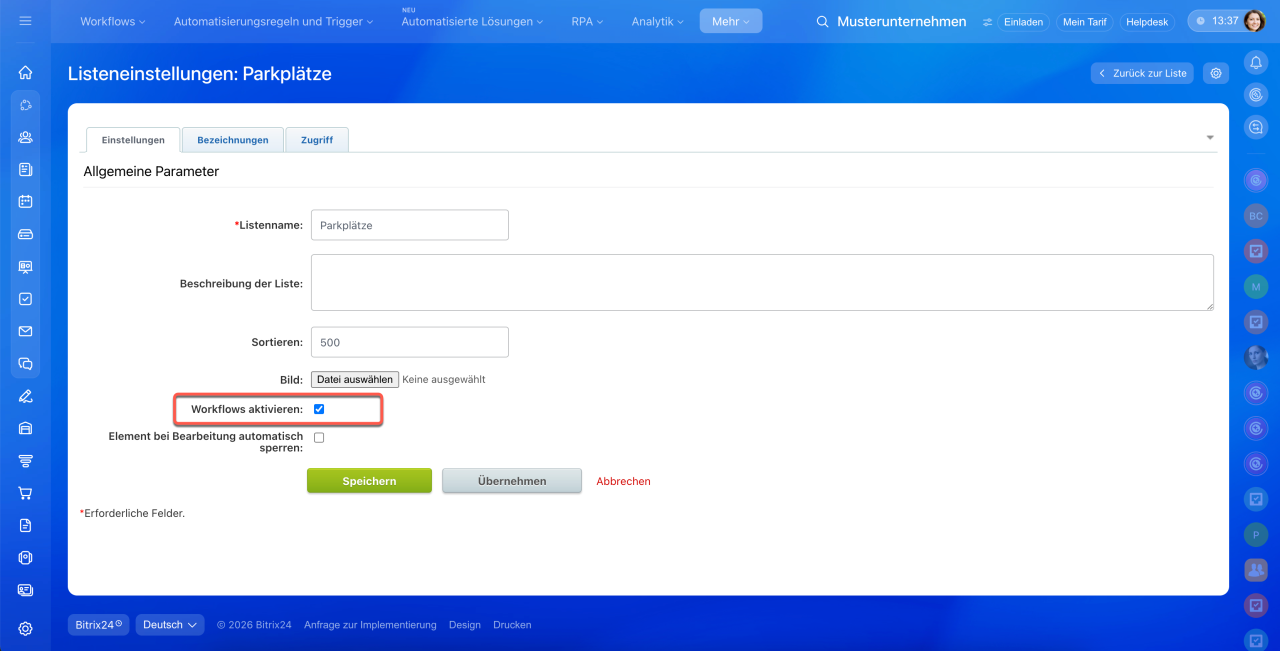Click the Drucken footer link
The height and width of the screenshot is (651, 1280).
512,625
